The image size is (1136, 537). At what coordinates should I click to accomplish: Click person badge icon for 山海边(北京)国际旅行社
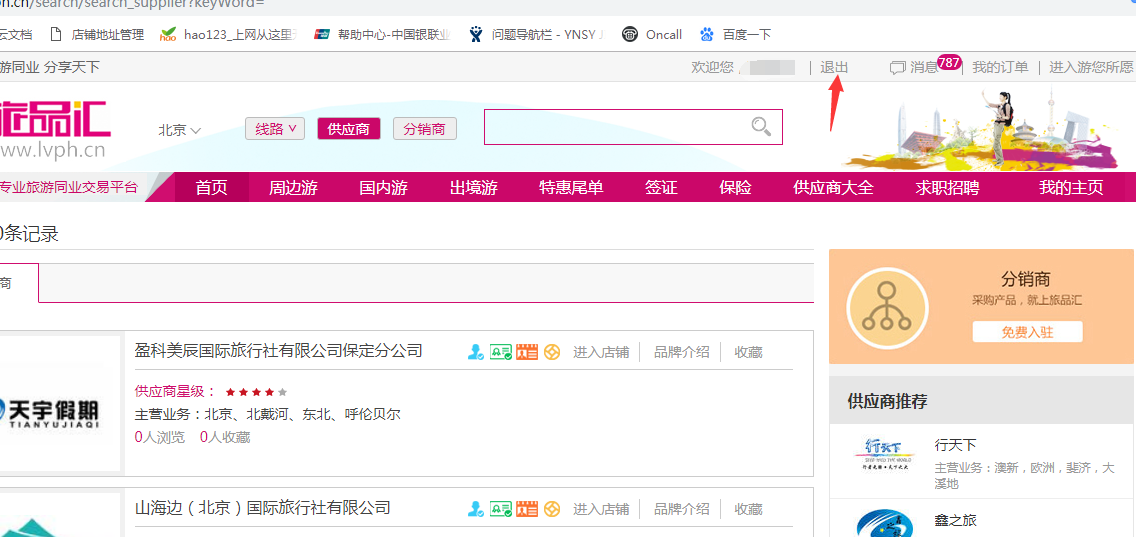click(475, 509)
